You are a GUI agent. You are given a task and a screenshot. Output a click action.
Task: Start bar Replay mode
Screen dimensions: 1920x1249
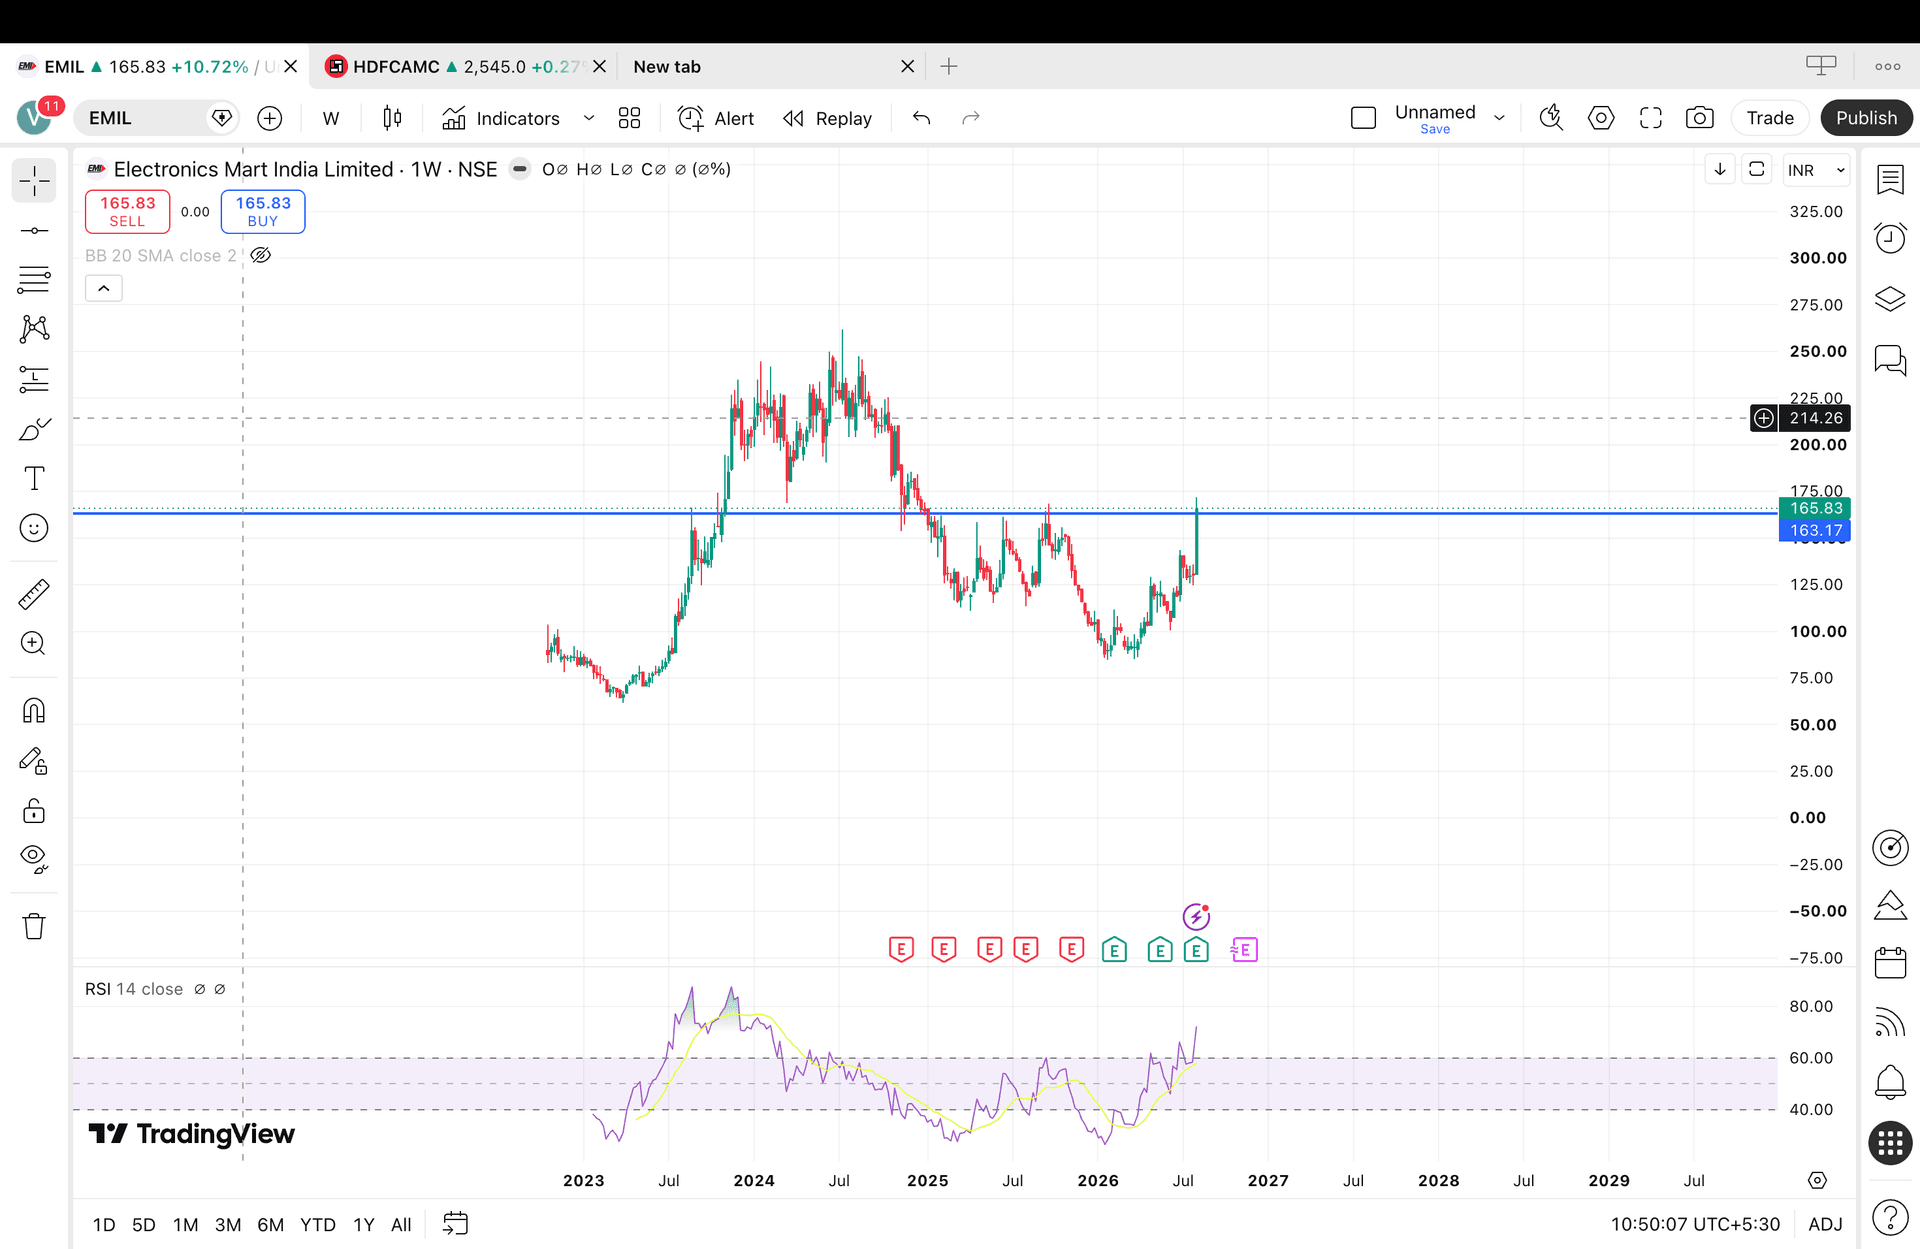(828, 118)
